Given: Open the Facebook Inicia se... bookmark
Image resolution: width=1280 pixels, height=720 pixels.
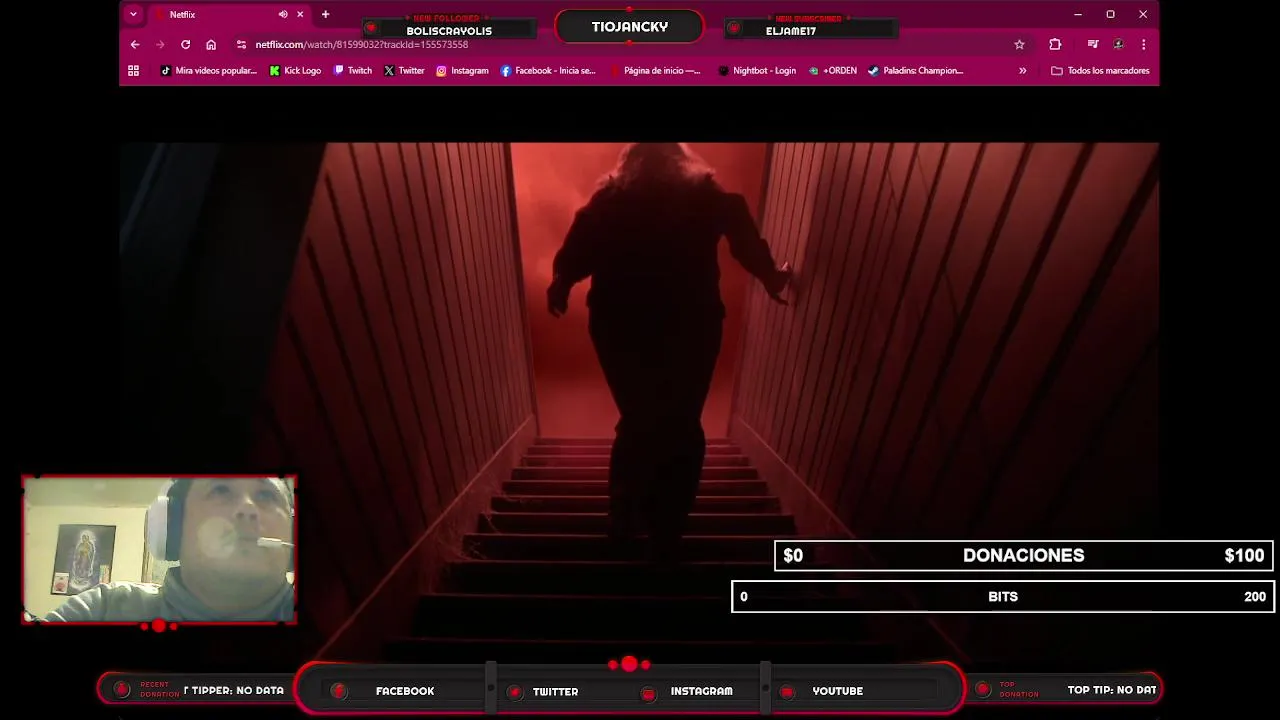Looking at the screenshot, I should click(548, 70).
